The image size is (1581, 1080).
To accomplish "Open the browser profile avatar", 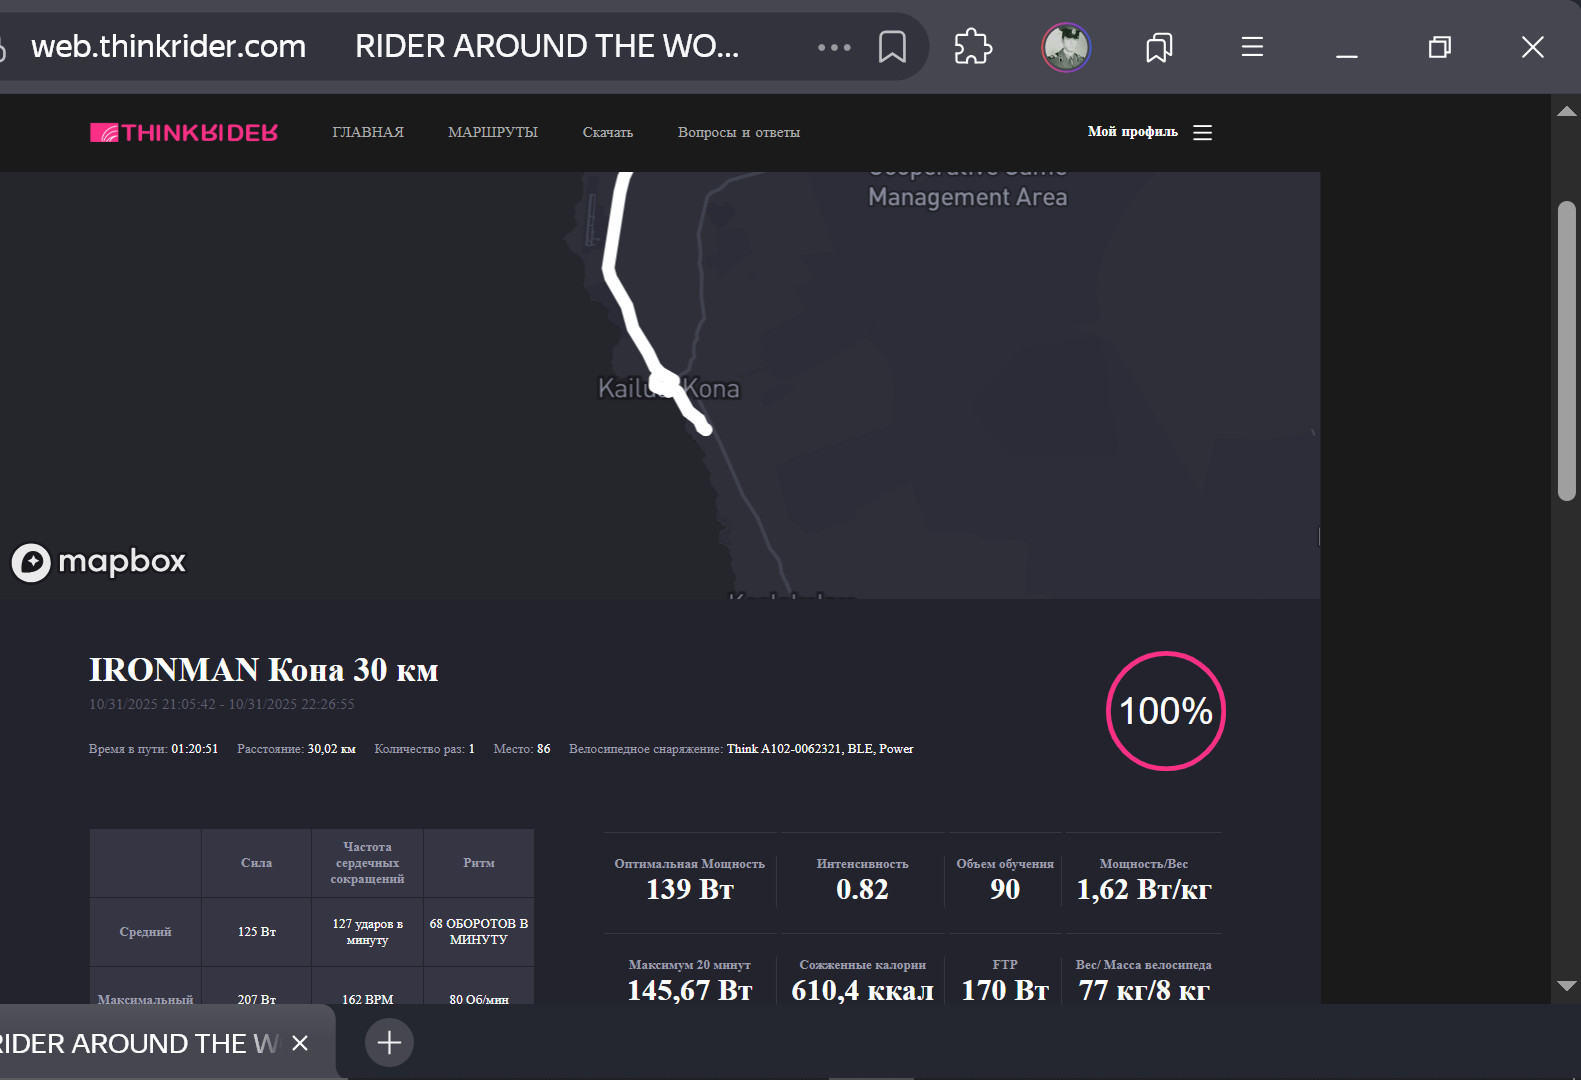I will [1066, 47].
